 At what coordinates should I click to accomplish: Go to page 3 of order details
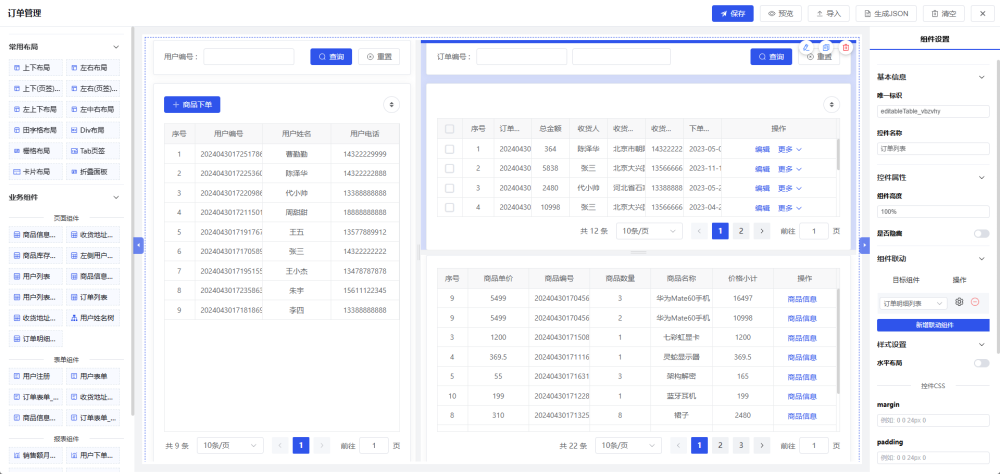pos(740,445)
